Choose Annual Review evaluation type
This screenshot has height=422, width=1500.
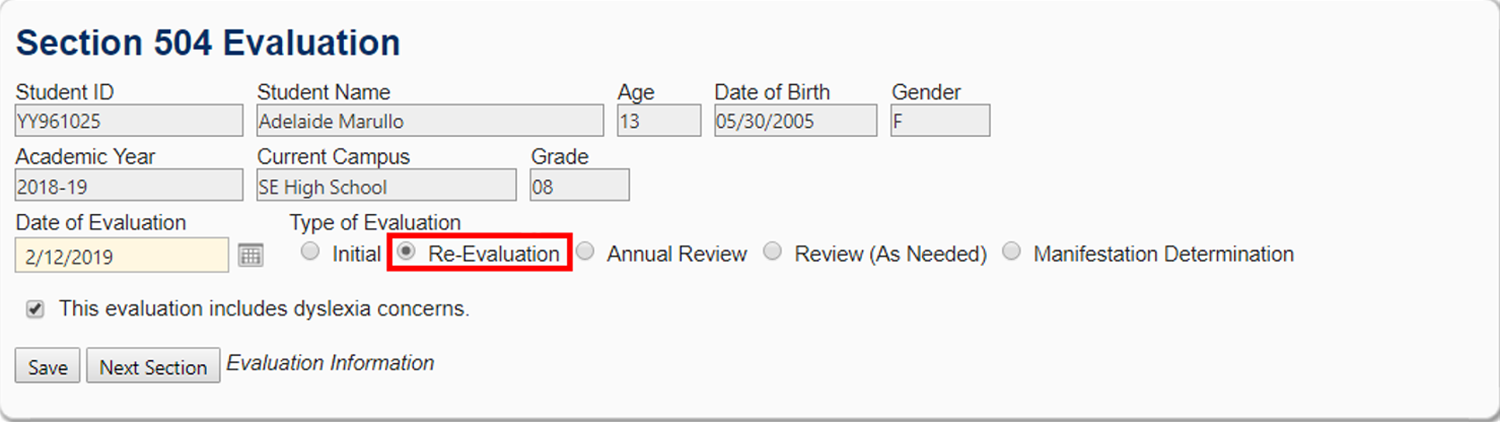(586, 252)
